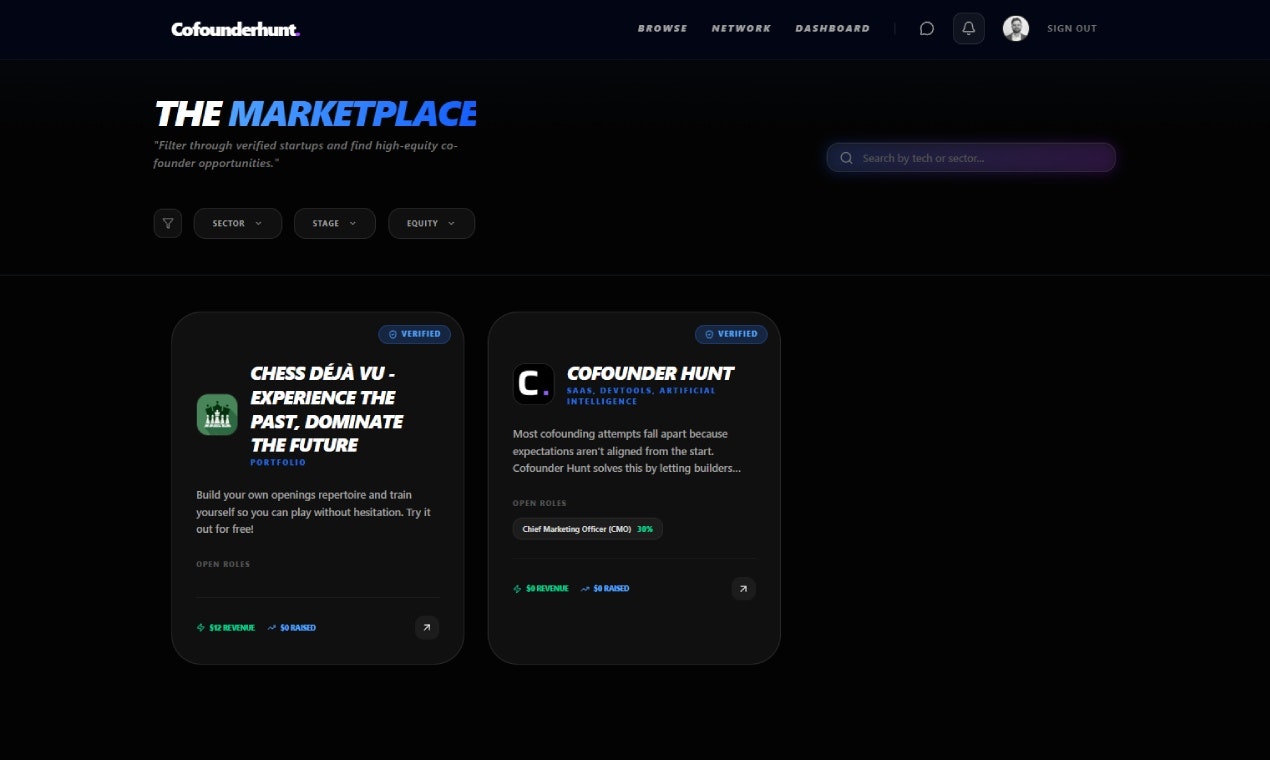This screenshot has height=760, width=1270.
Task: Open Chess Déjà Vu via its external link arrow
Action: (x=427, y=627)
